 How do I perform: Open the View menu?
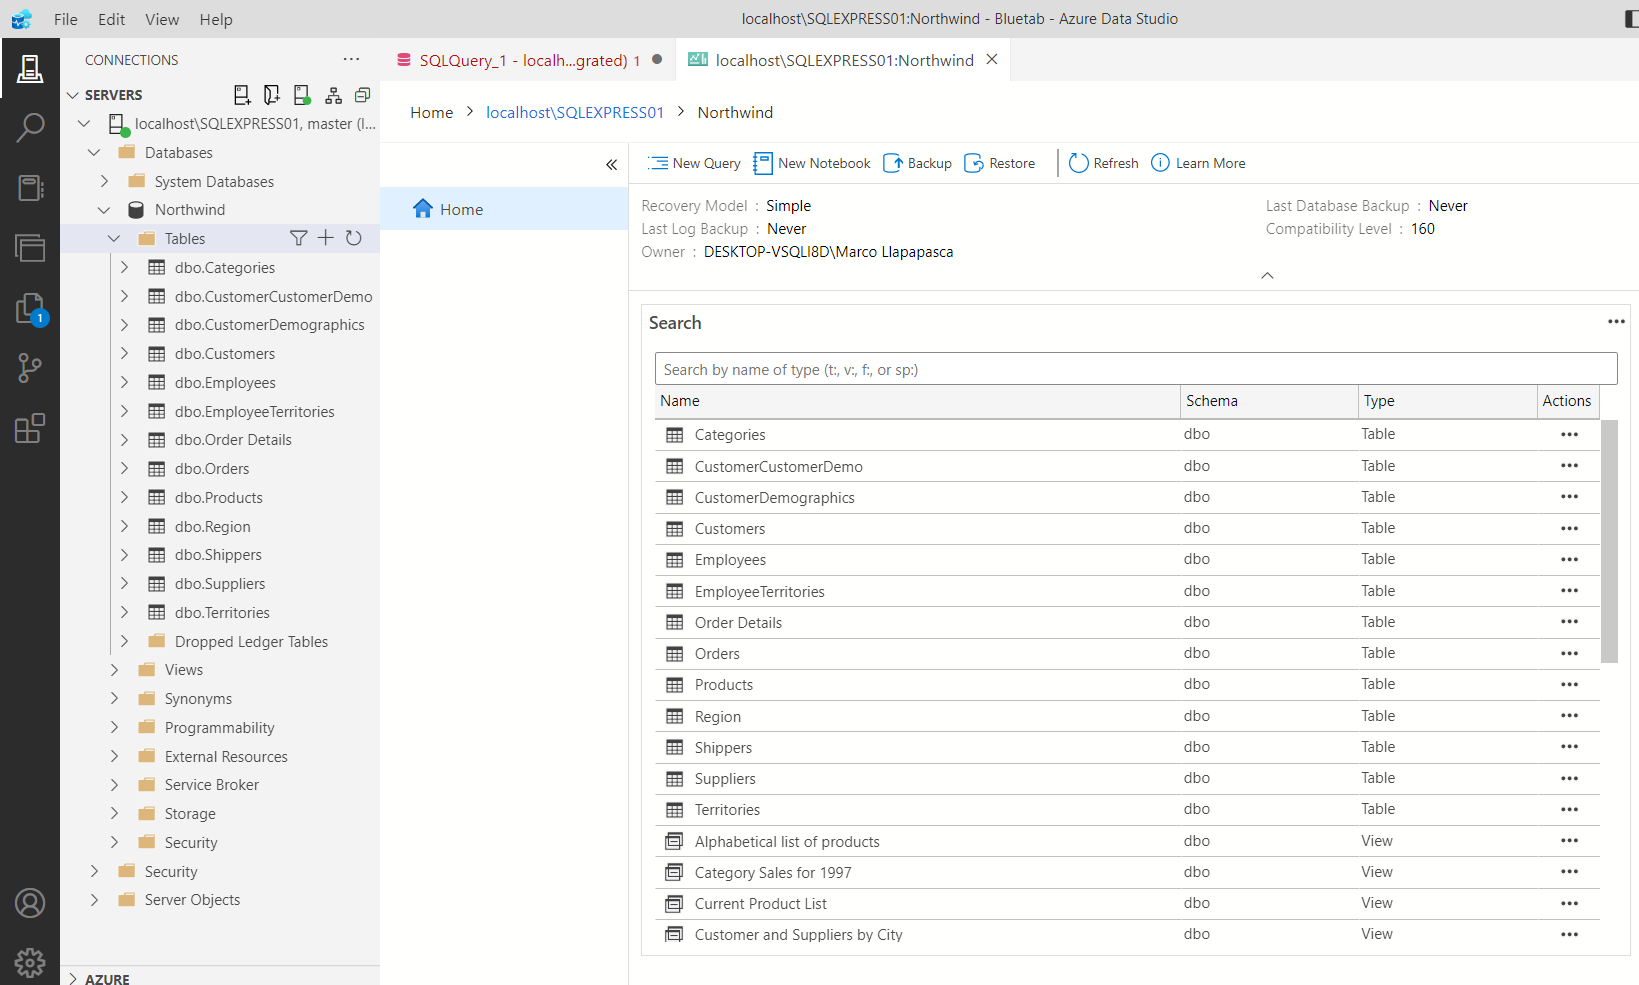click(x=161, y=19)
